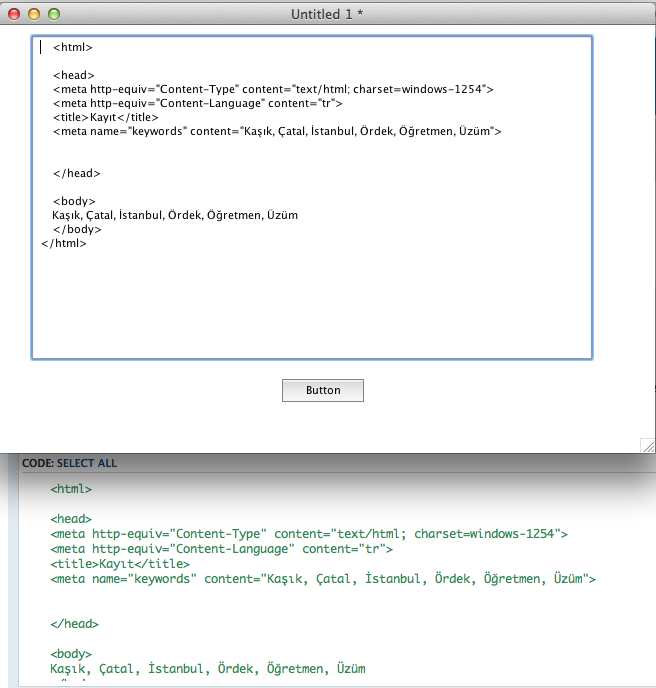Click the push button labeled Button
Viewport: 656px width, 688px height.
pos(322,390)
